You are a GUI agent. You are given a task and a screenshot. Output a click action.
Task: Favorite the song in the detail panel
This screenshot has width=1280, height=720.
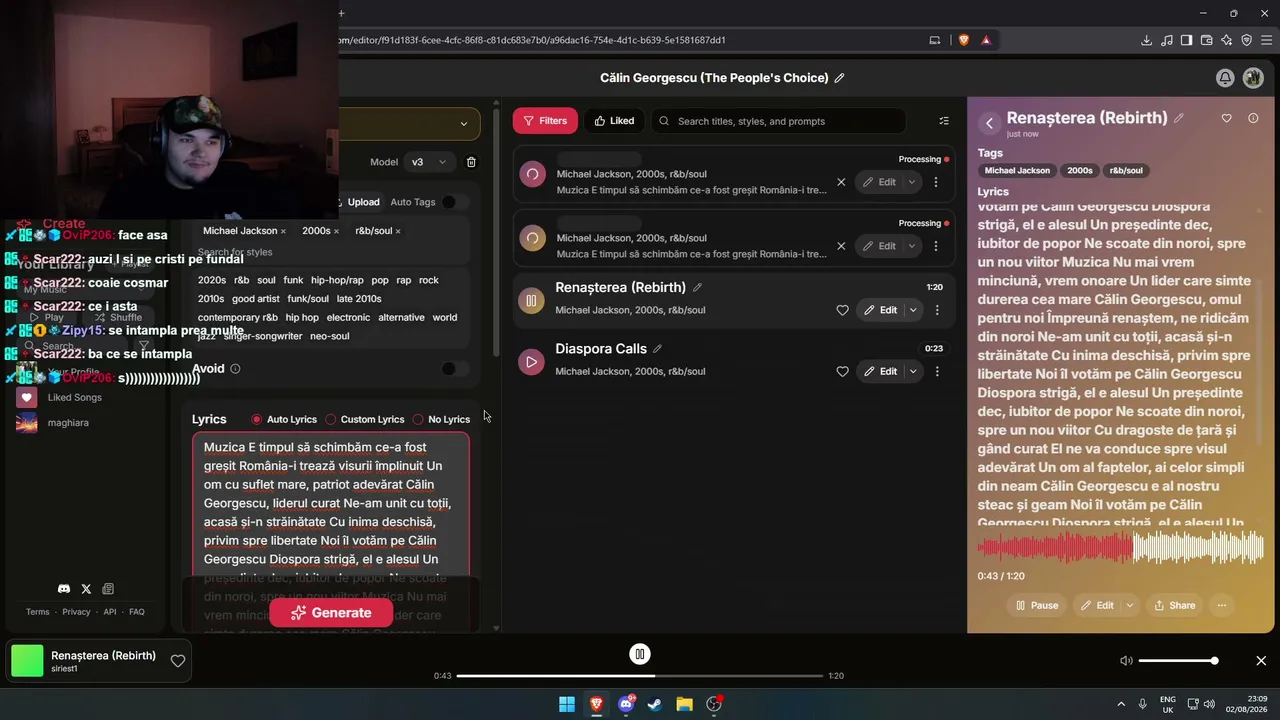point(1227,118)
